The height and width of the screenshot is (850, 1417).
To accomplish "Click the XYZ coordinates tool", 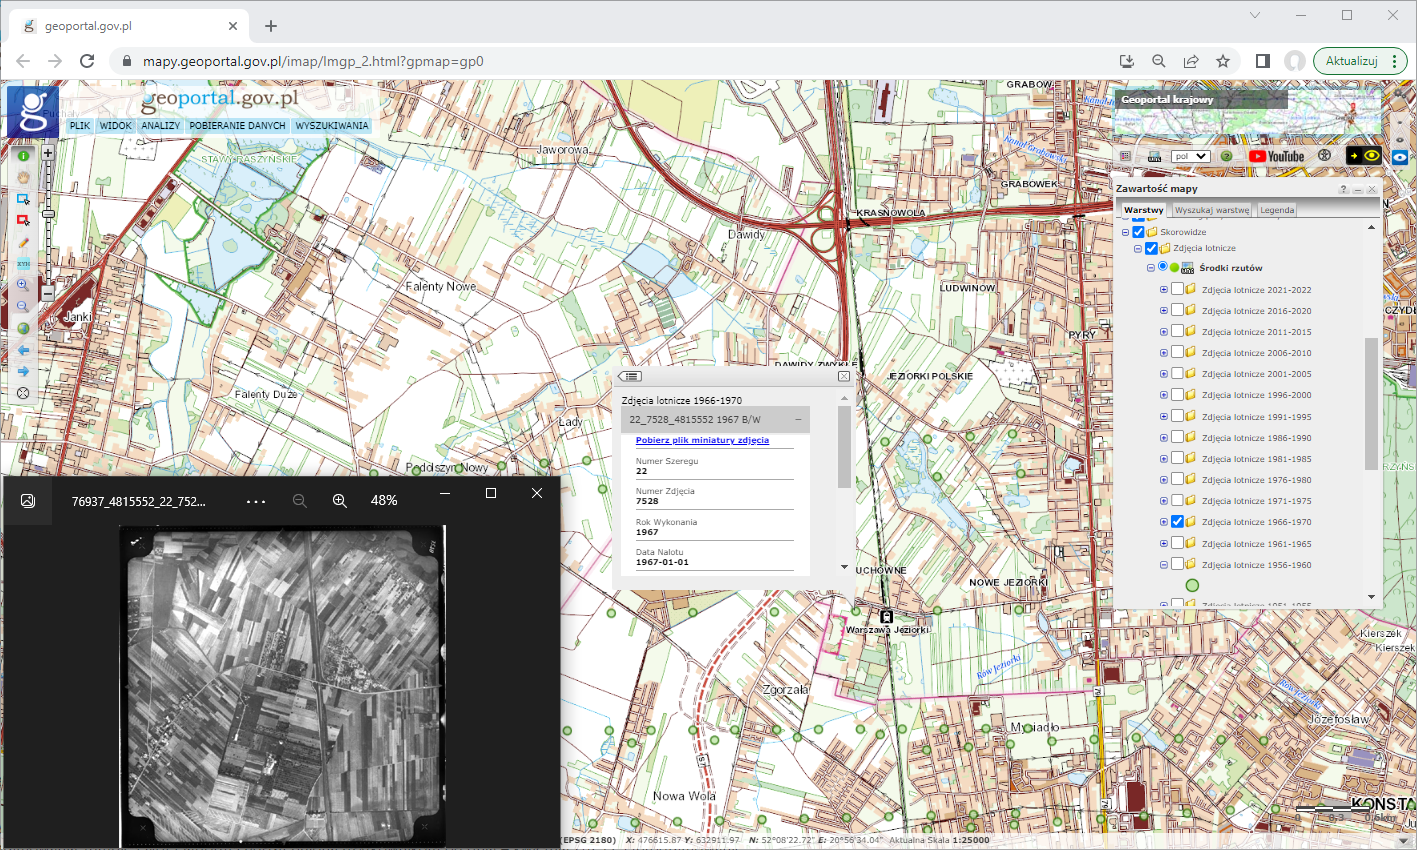I will [x=23, y=264].
